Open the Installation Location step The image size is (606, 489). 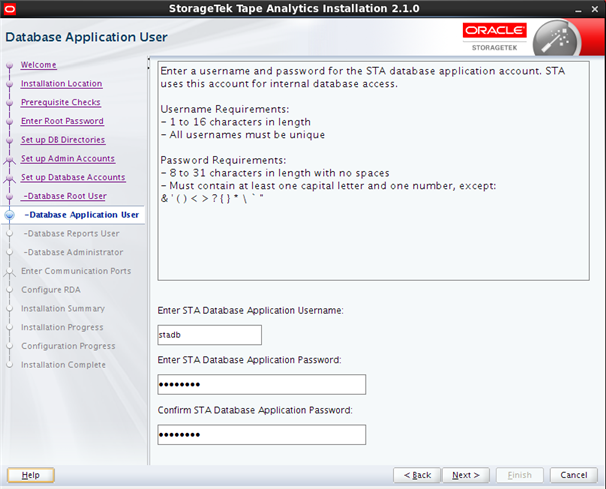[61, 83]
